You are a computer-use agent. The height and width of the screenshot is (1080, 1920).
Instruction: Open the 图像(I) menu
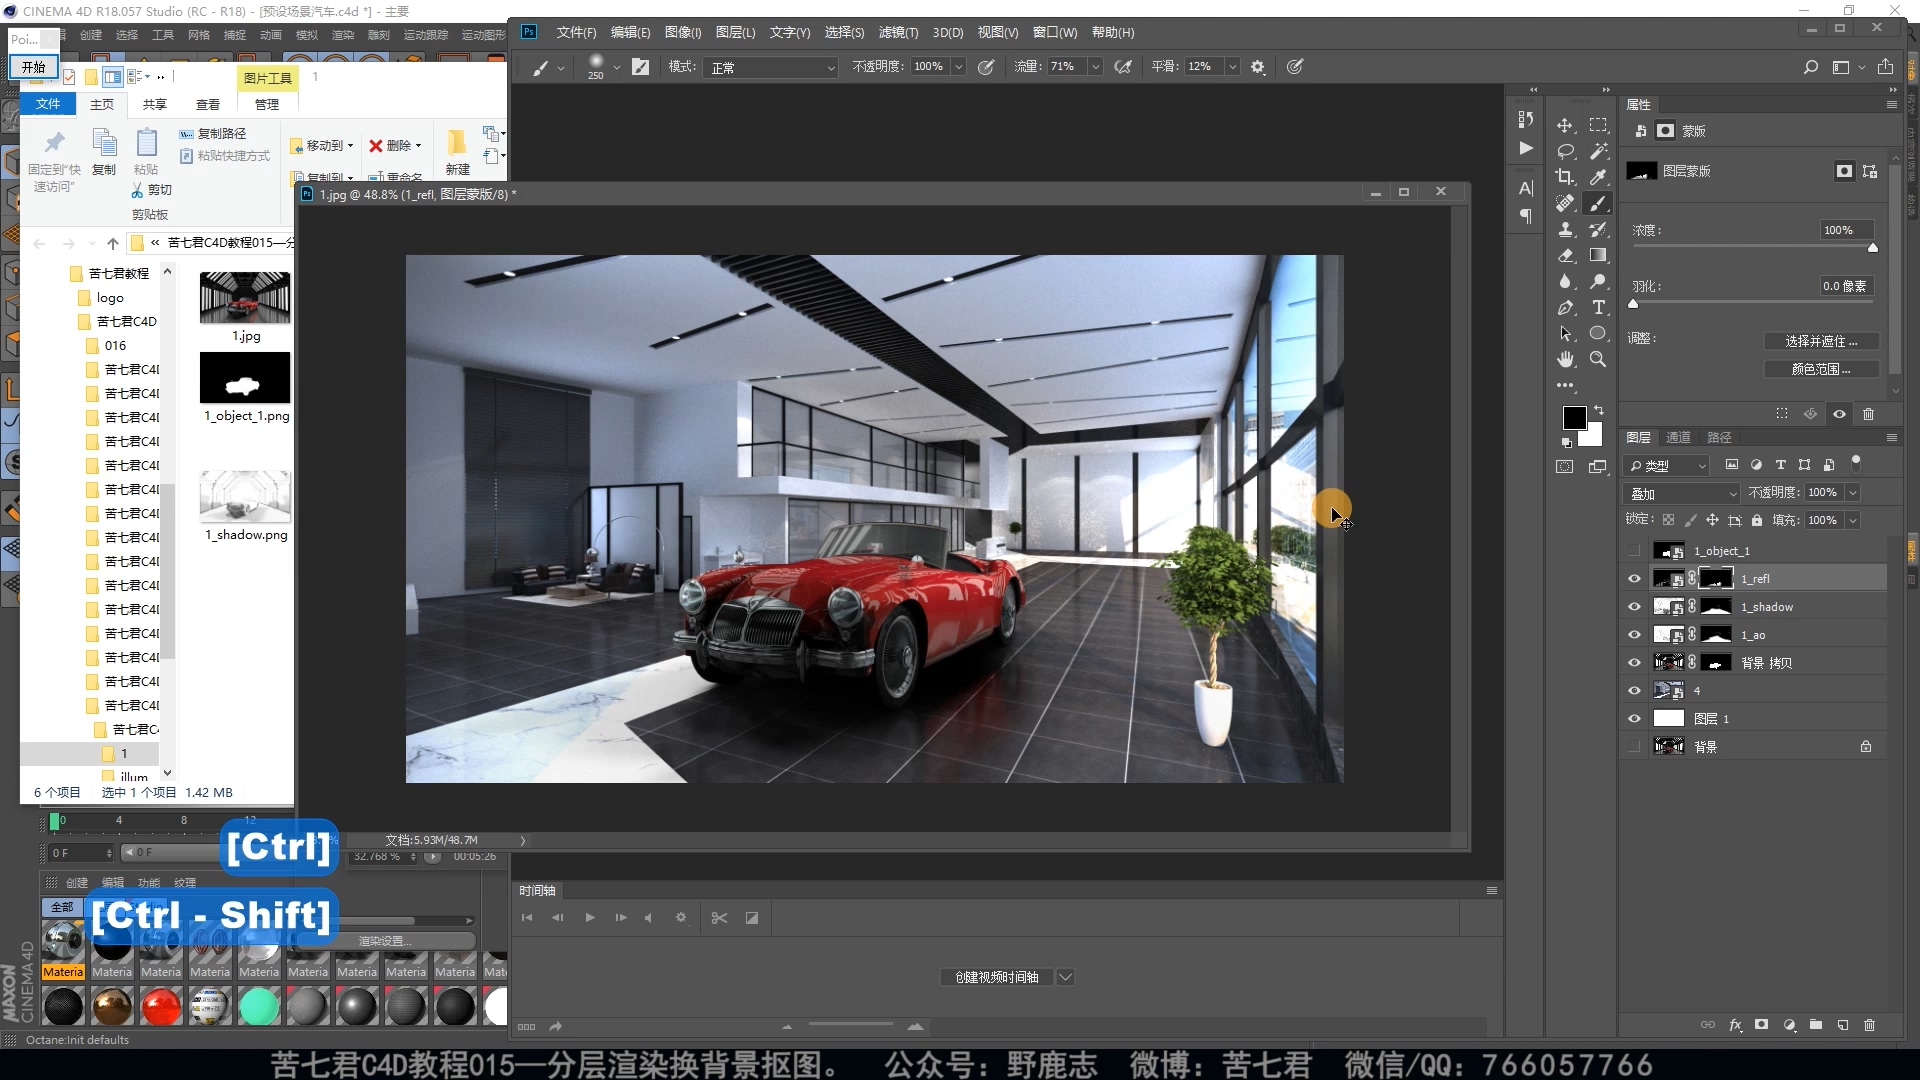click(683, 32)
